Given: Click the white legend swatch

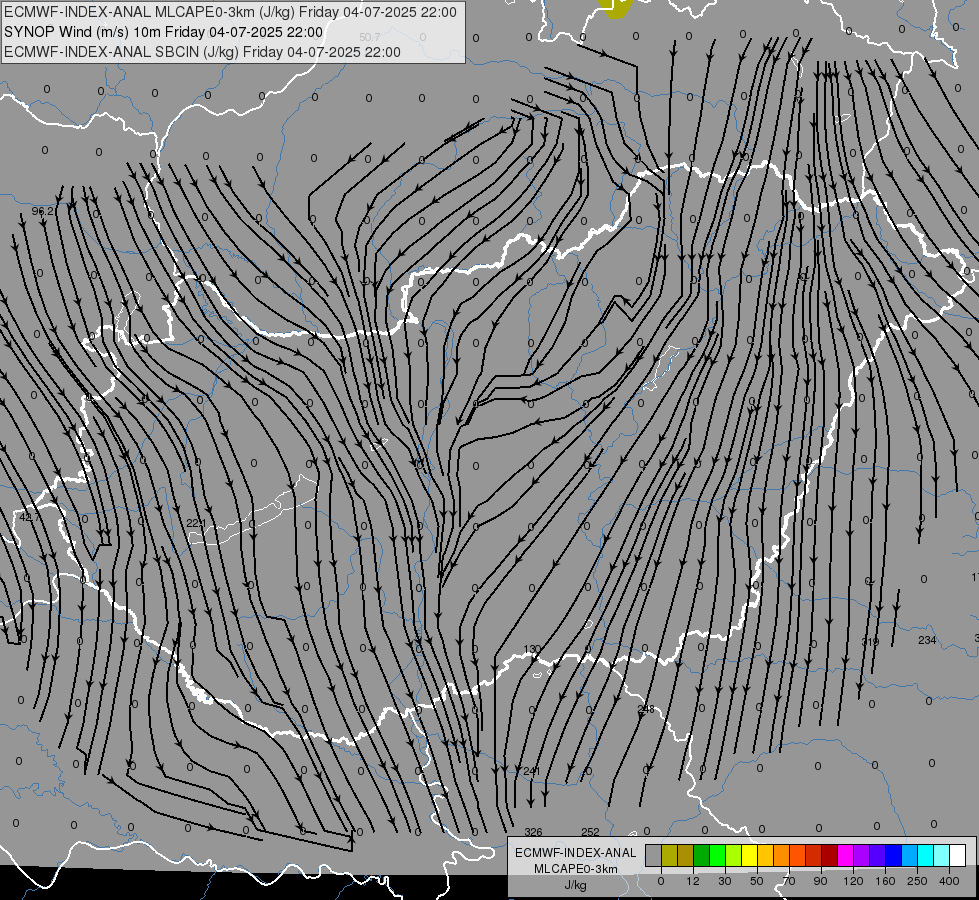Looking at the screenshot, I should point(958,856).
